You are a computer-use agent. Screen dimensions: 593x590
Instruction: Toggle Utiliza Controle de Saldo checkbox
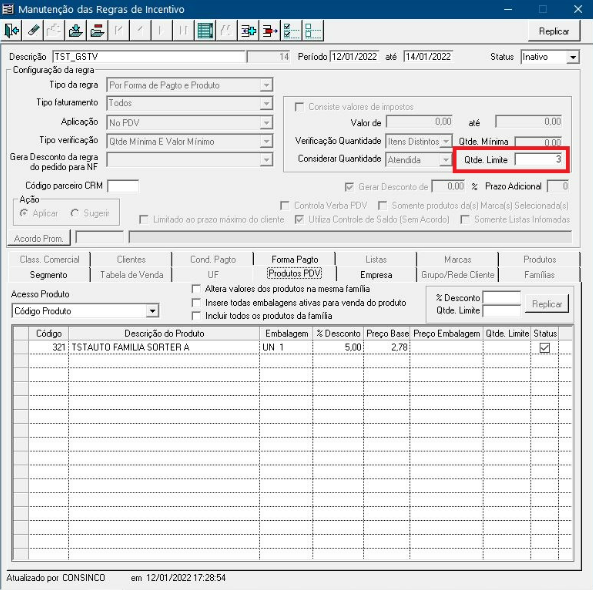tap(299, 219)
